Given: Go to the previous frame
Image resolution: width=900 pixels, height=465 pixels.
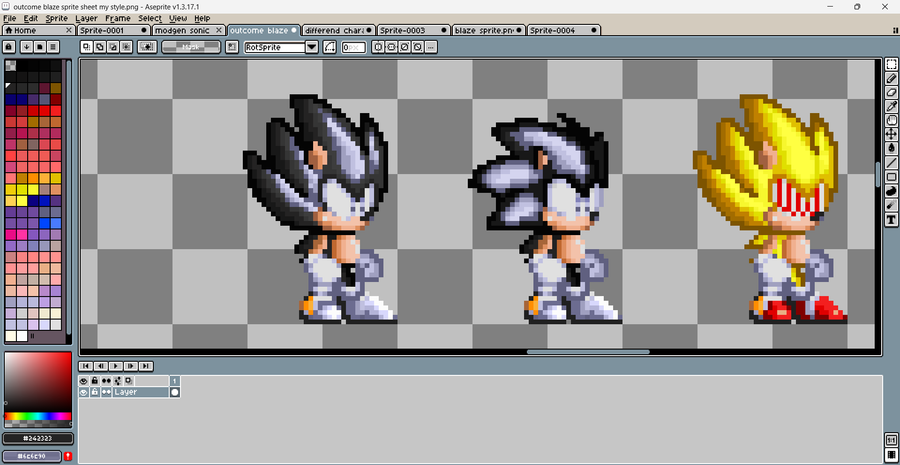Looking at the screenshot, I should point(101,366).
